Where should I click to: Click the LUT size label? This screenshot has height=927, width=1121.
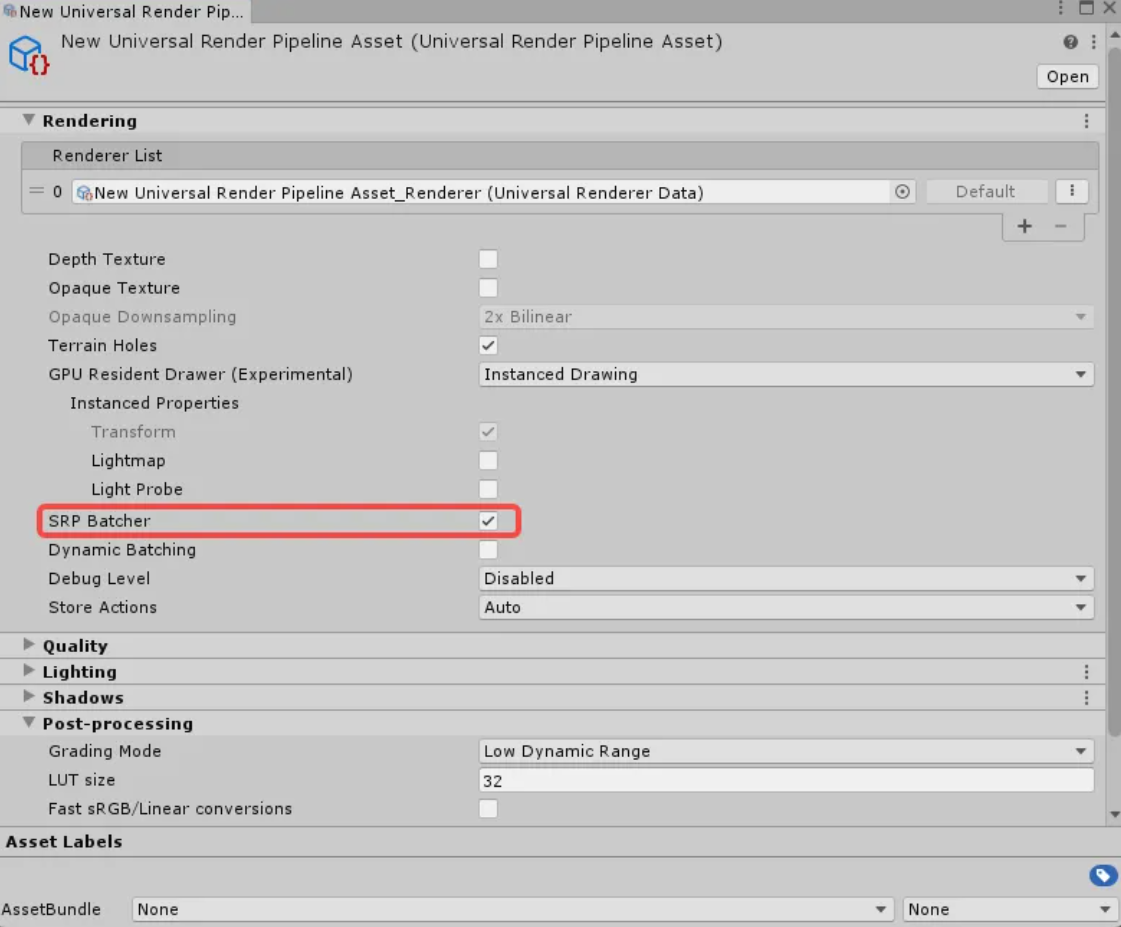click(x=82, y=780)
